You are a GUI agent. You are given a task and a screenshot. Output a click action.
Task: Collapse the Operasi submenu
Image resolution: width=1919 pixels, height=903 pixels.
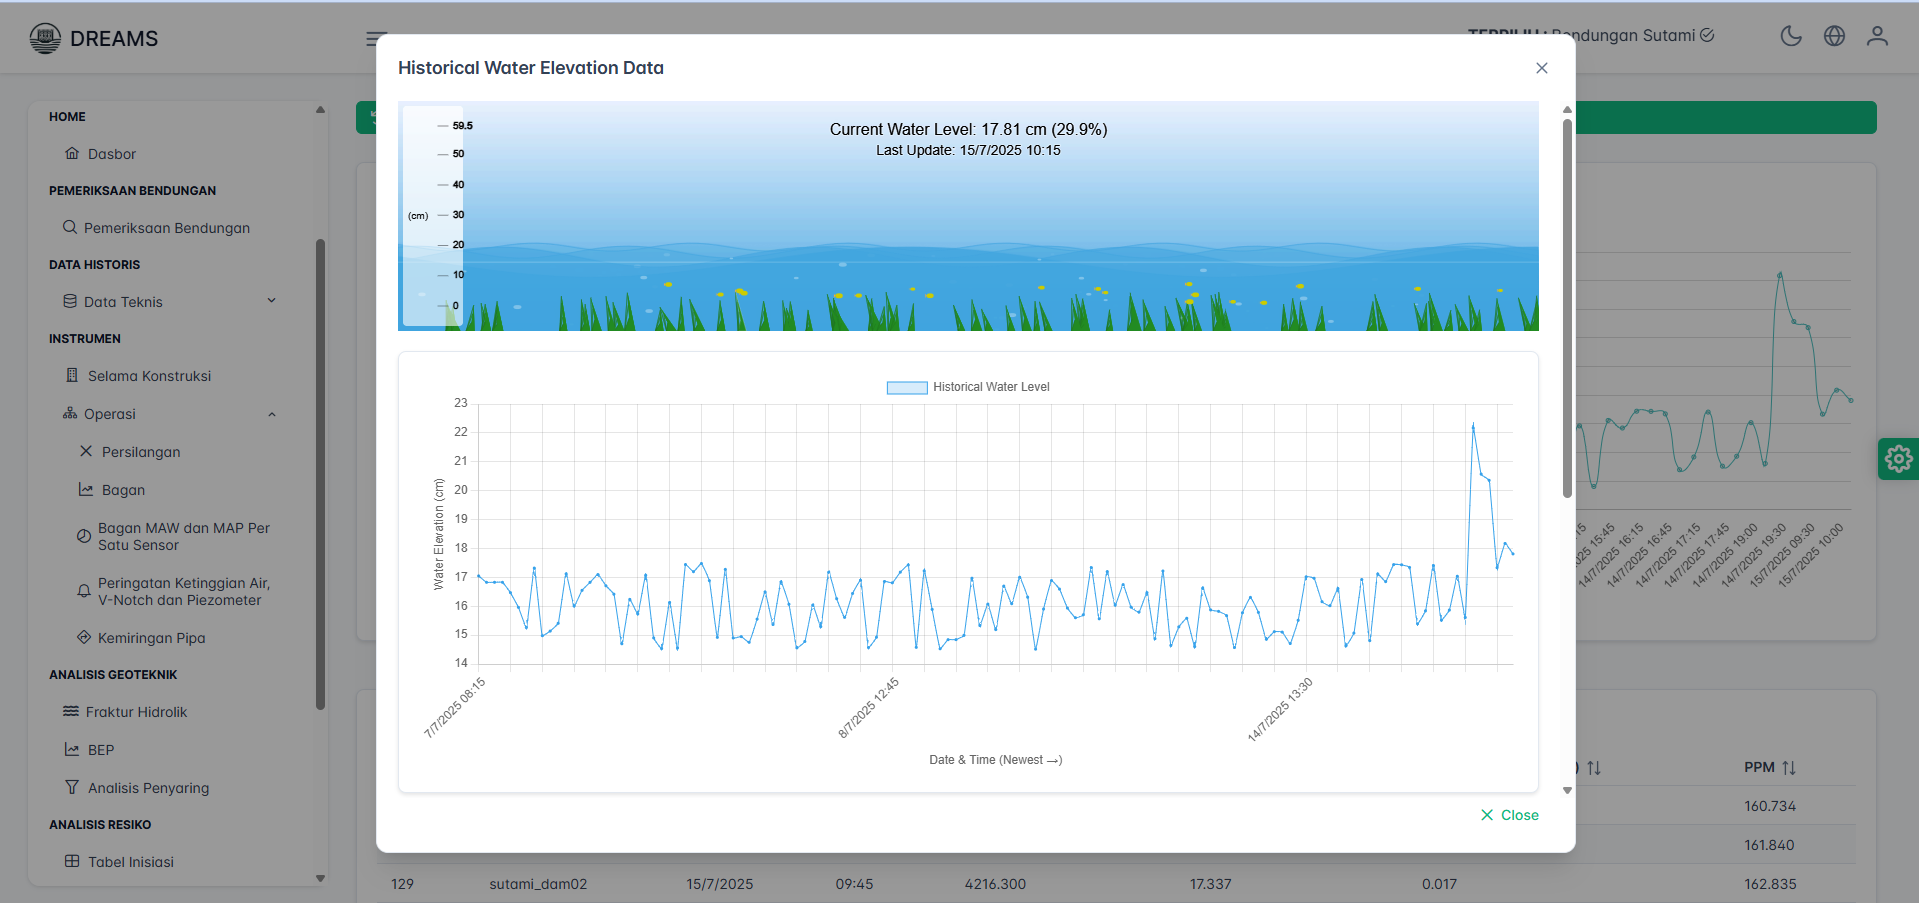click(271, 413)
